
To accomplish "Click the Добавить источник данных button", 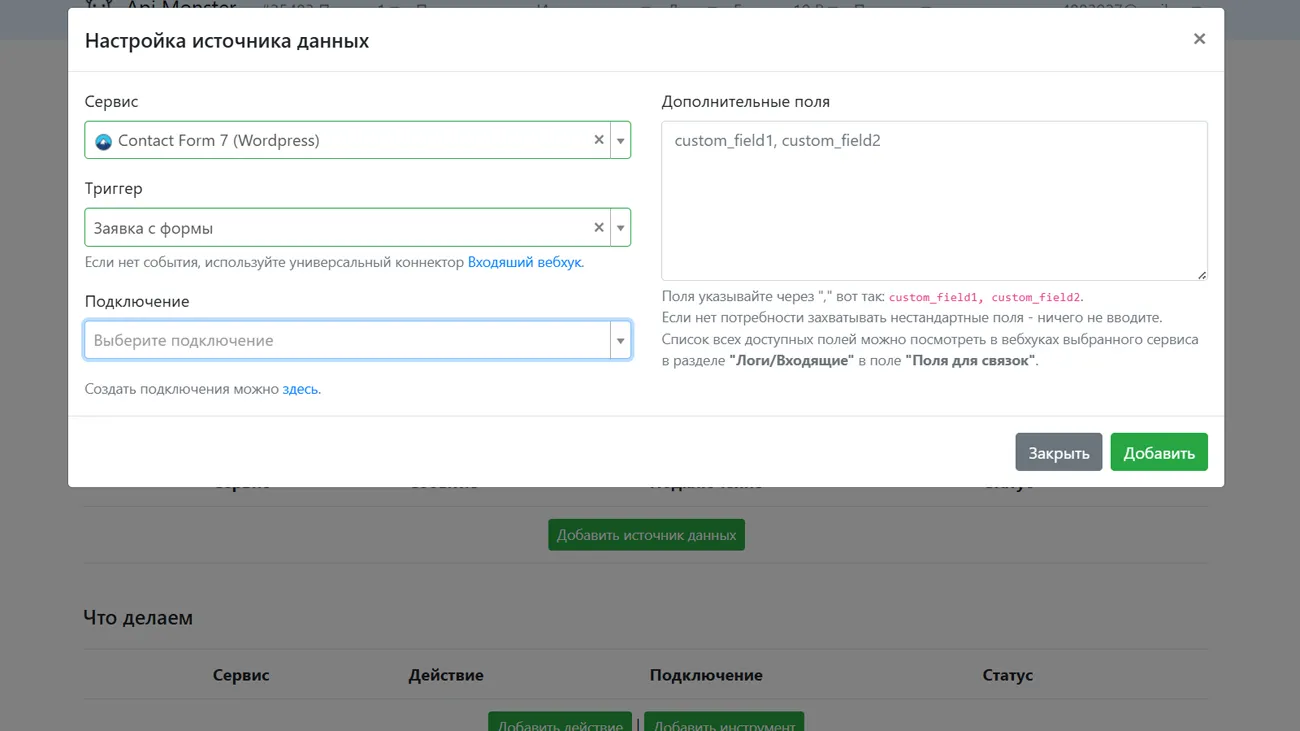I will [x=646, y=535].
